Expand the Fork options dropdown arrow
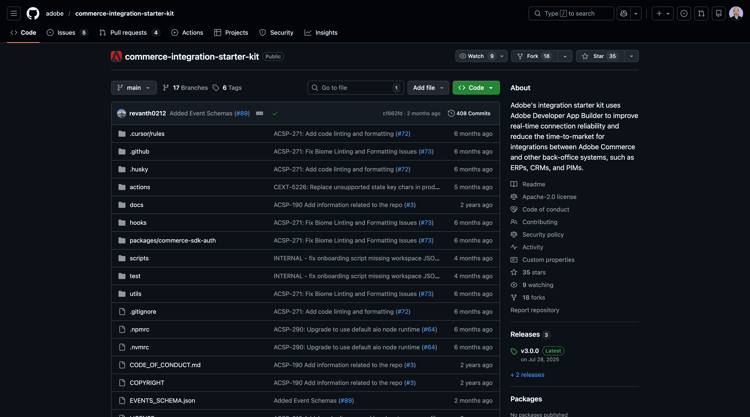This screenshot has width=750, height=417. point(565,56)
